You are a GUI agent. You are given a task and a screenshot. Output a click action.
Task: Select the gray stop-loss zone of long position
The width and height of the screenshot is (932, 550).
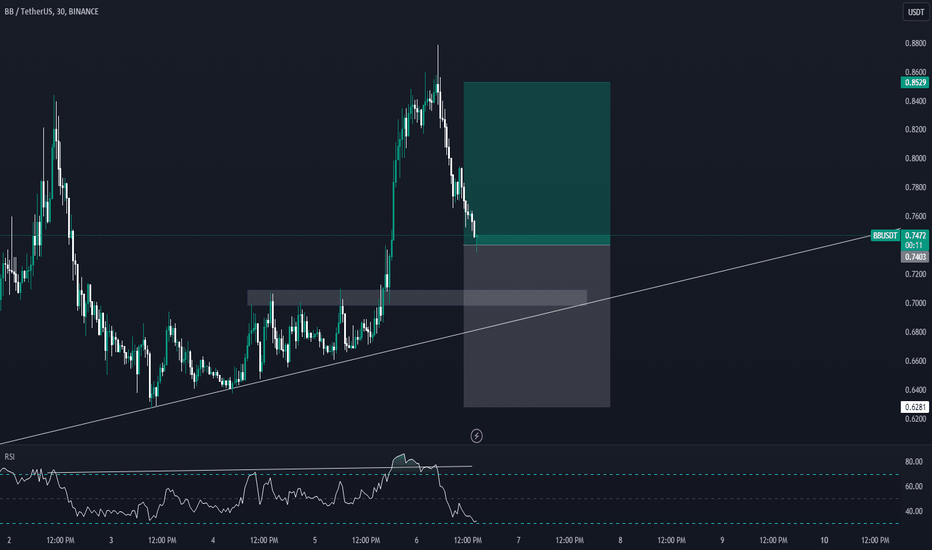pos(537,326)
